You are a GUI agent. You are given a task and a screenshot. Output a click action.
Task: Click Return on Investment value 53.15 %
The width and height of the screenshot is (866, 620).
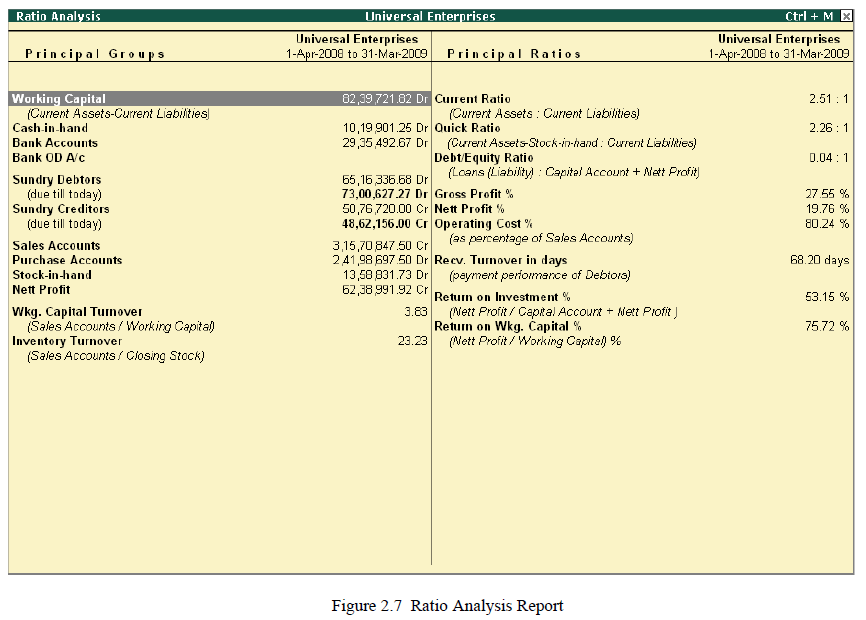(x=827, y=297)
